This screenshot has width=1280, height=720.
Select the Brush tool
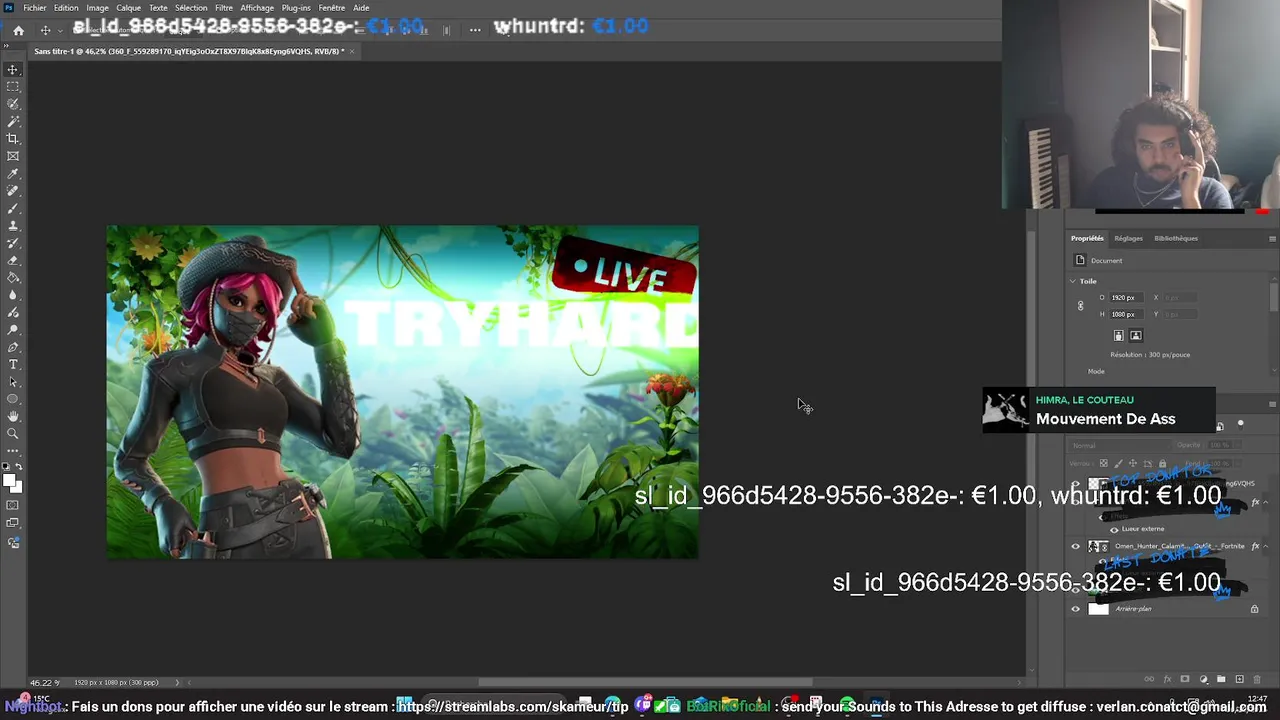[x=13, y=208]
